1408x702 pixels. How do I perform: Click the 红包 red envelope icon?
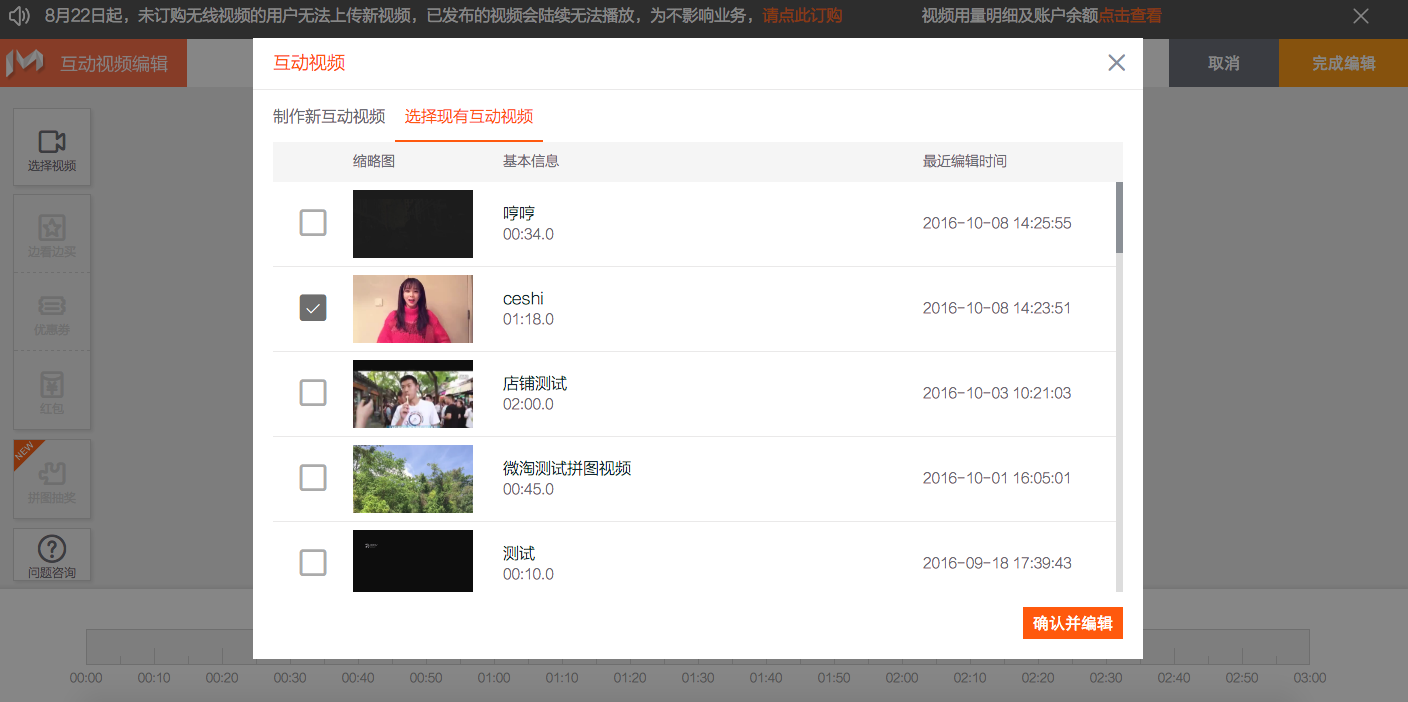[52, 384]
